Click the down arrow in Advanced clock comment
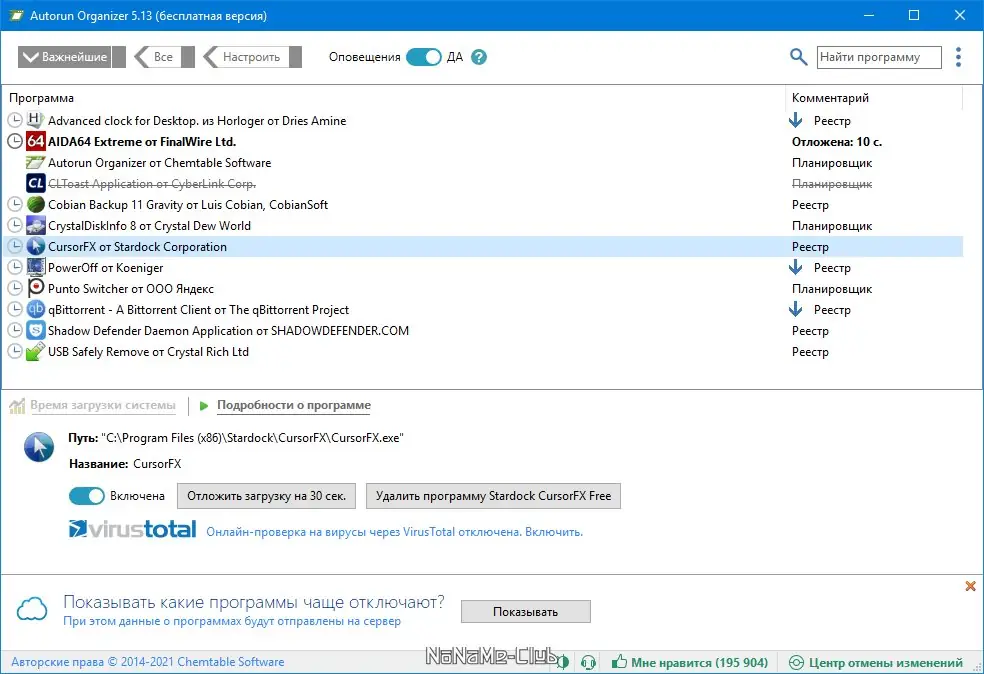984x674 pixels. tap(796, 120)
